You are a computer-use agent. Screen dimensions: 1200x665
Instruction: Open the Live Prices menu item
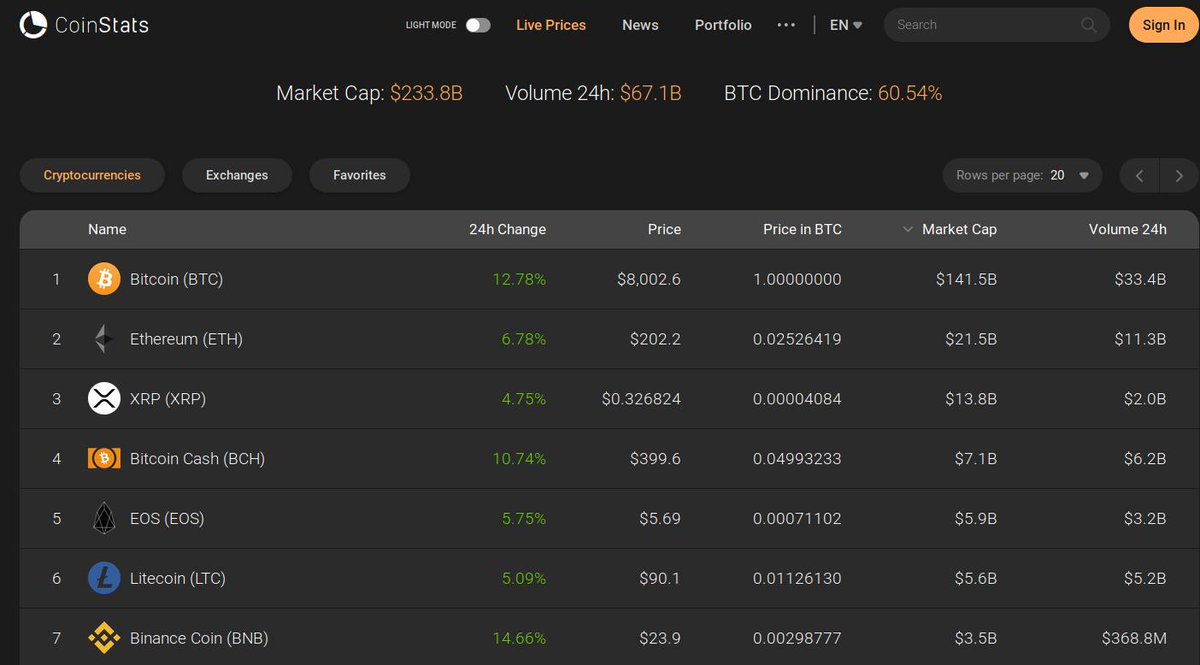[551, 25]
